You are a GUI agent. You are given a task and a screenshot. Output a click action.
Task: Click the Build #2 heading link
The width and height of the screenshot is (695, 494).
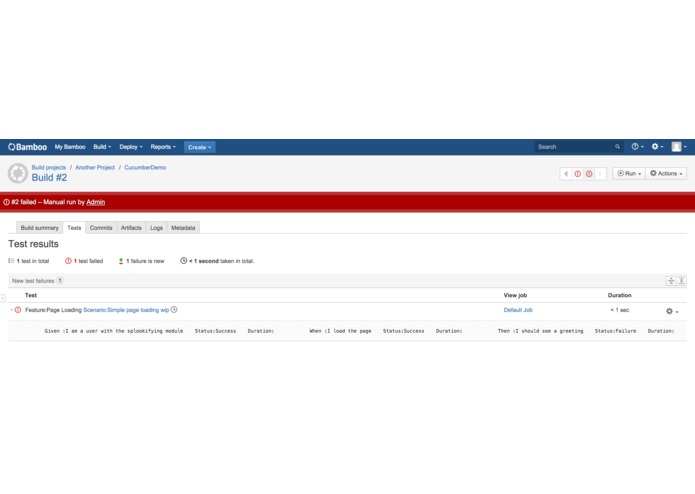tap(49, 178)
